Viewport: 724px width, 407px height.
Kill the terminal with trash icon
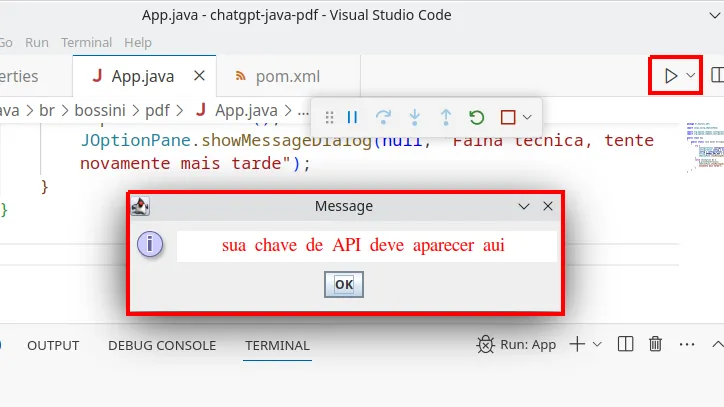[x=655, y=344]
